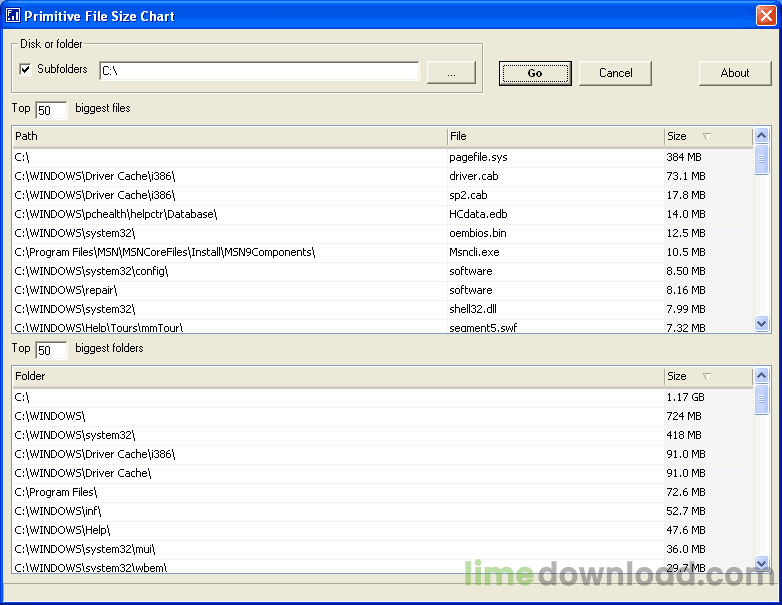
Task: Click the path field containing C:\
Action: click(259, 71)
